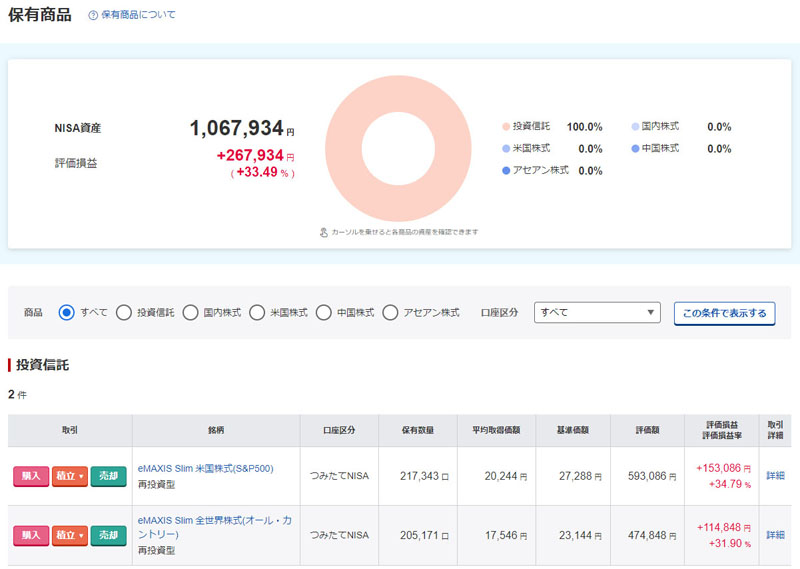This screenshot has height=569, width=800.
Task: Click the help icon beside 保有商品について
Action: pyautogui.click(x=93, y=16)
